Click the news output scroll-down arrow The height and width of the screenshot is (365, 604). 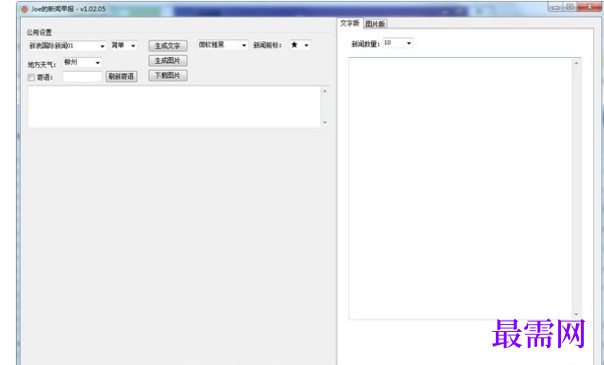pyautogui.click(x=576, y=314)
